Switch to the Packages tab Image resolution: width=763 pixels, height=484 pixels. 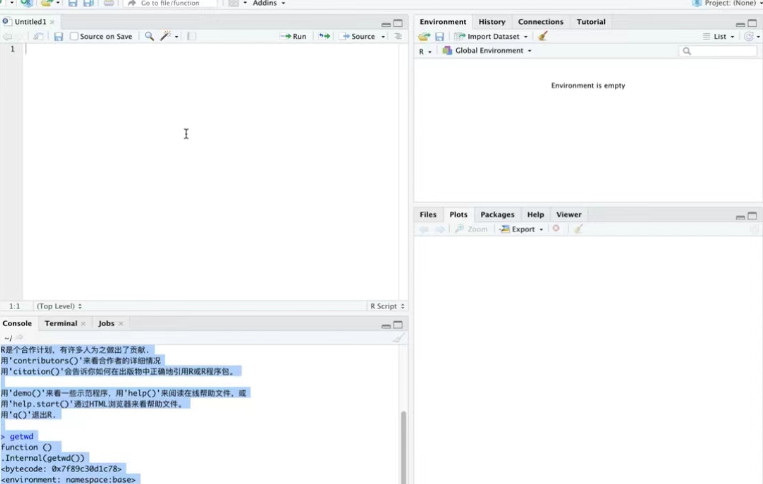[x=497, y=215]
